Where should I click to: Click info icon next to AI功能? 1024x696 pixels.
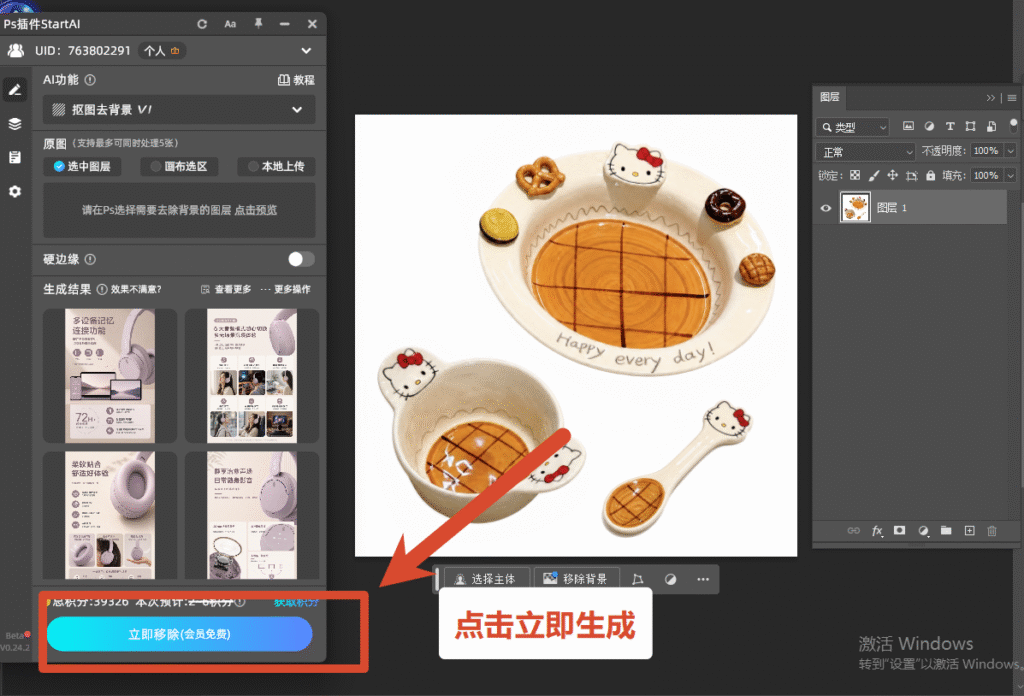pos(90,80)
